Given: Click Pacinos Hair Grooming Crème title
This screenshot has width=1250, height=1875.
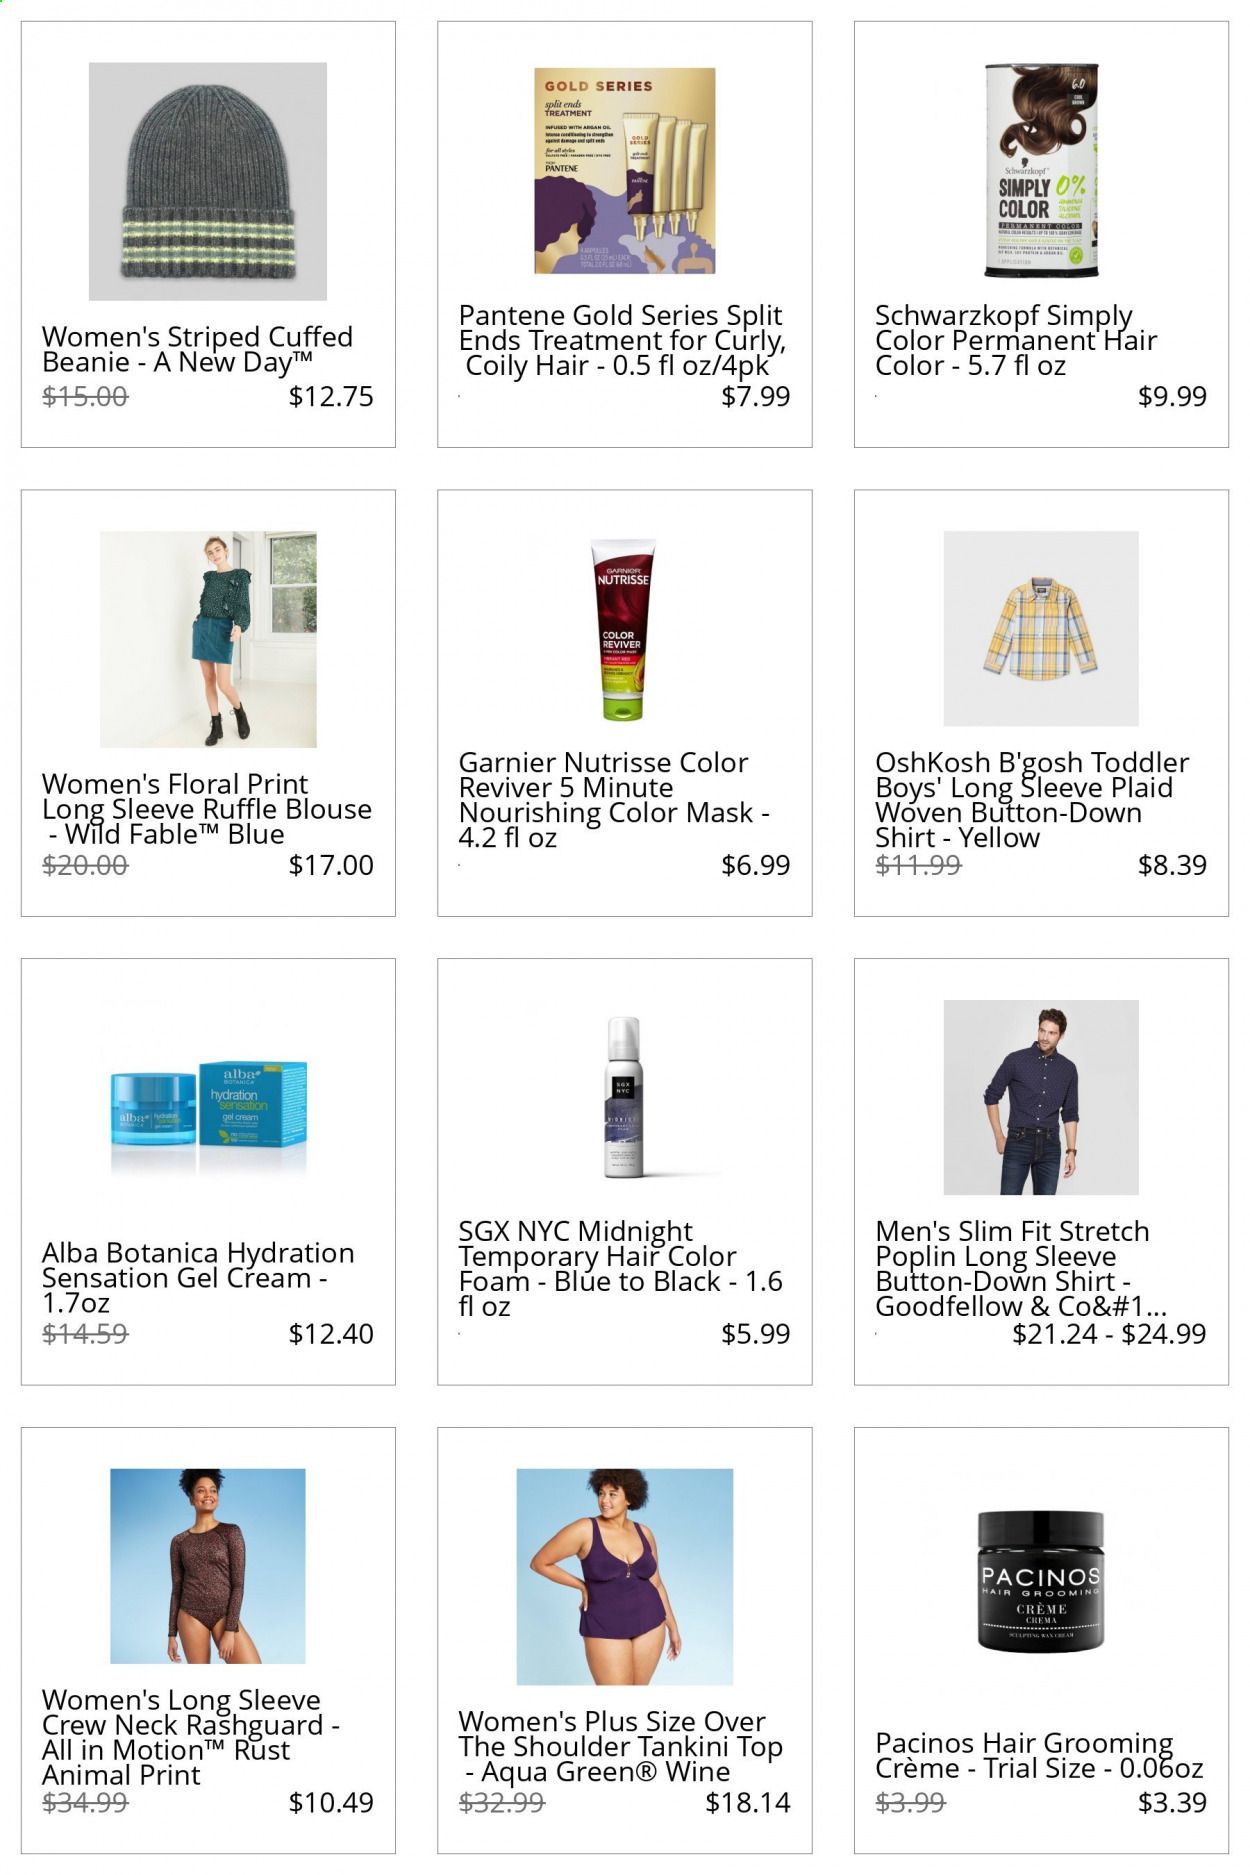Looking at the screenshot, I should point(1039,1755).
